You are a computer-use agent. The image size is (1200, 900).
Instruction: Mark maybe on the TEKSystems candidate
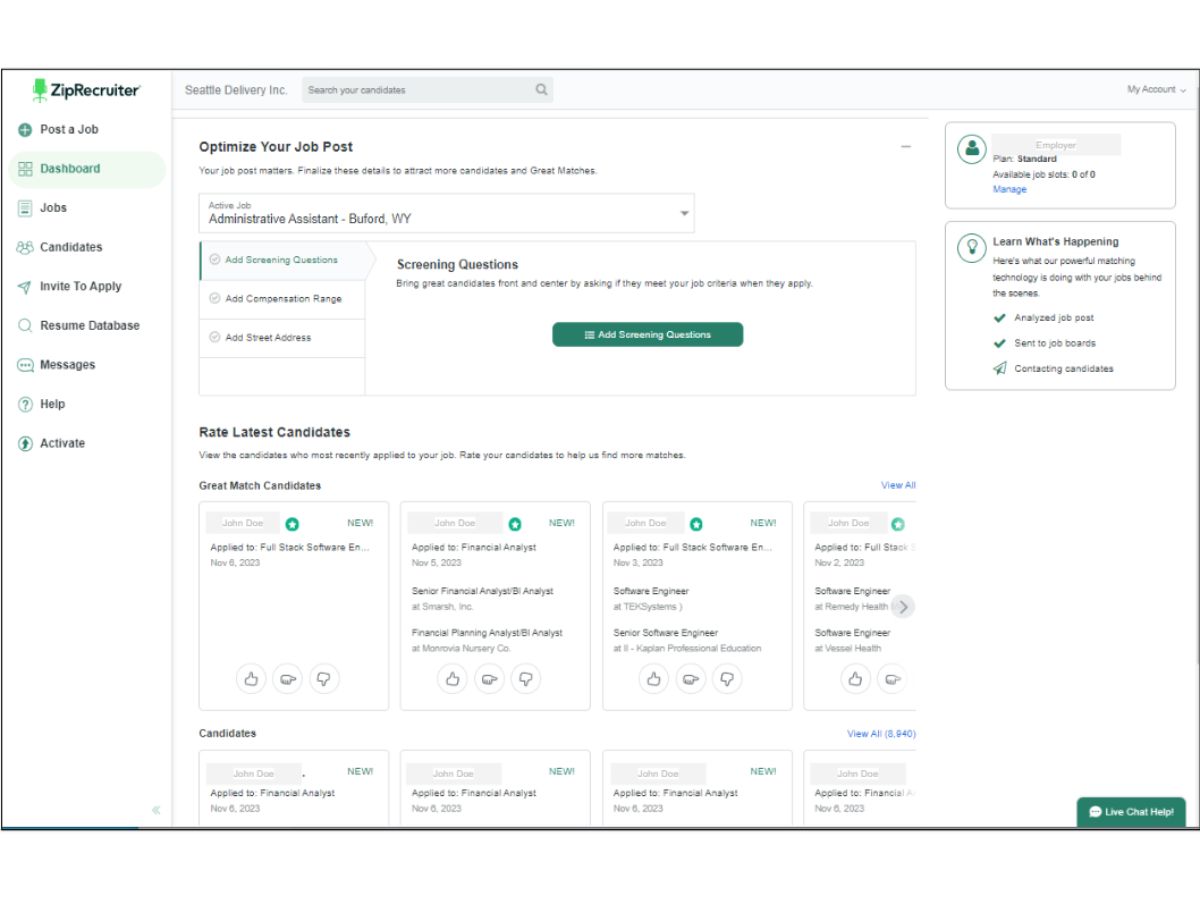click(x=691, y=679)
